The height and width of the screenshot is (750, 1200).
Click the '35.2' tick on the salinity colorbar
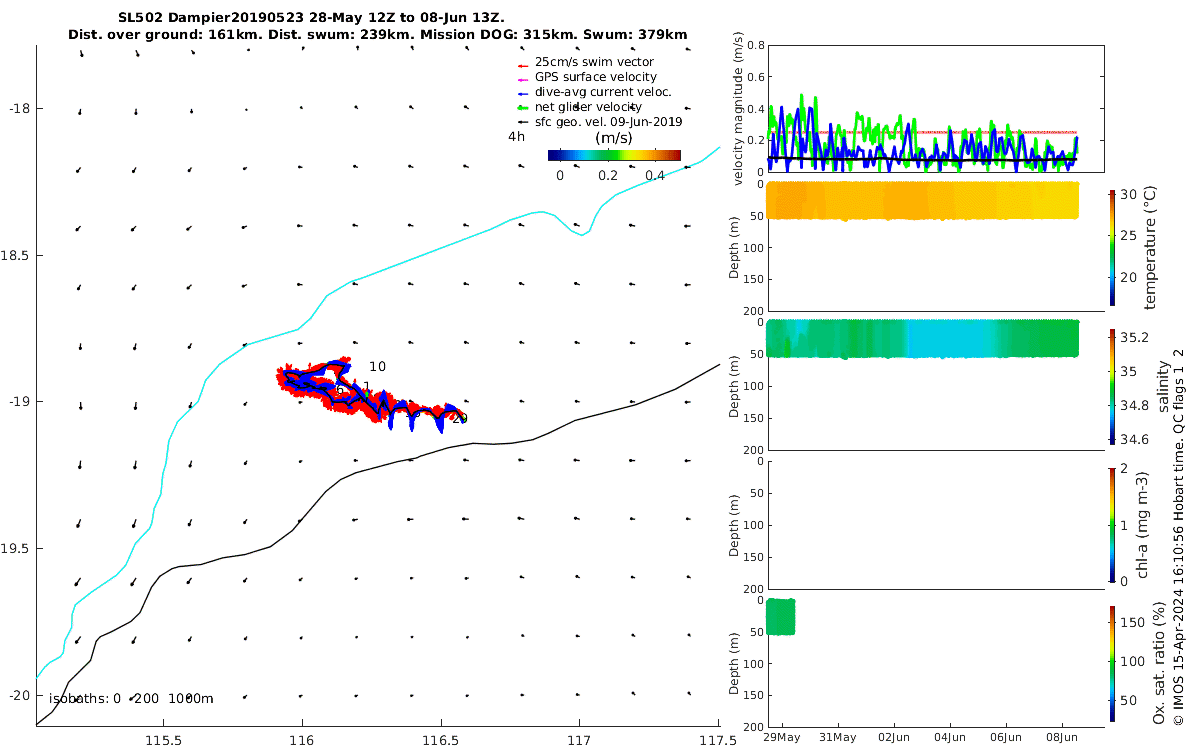[x=1133, y=337]
